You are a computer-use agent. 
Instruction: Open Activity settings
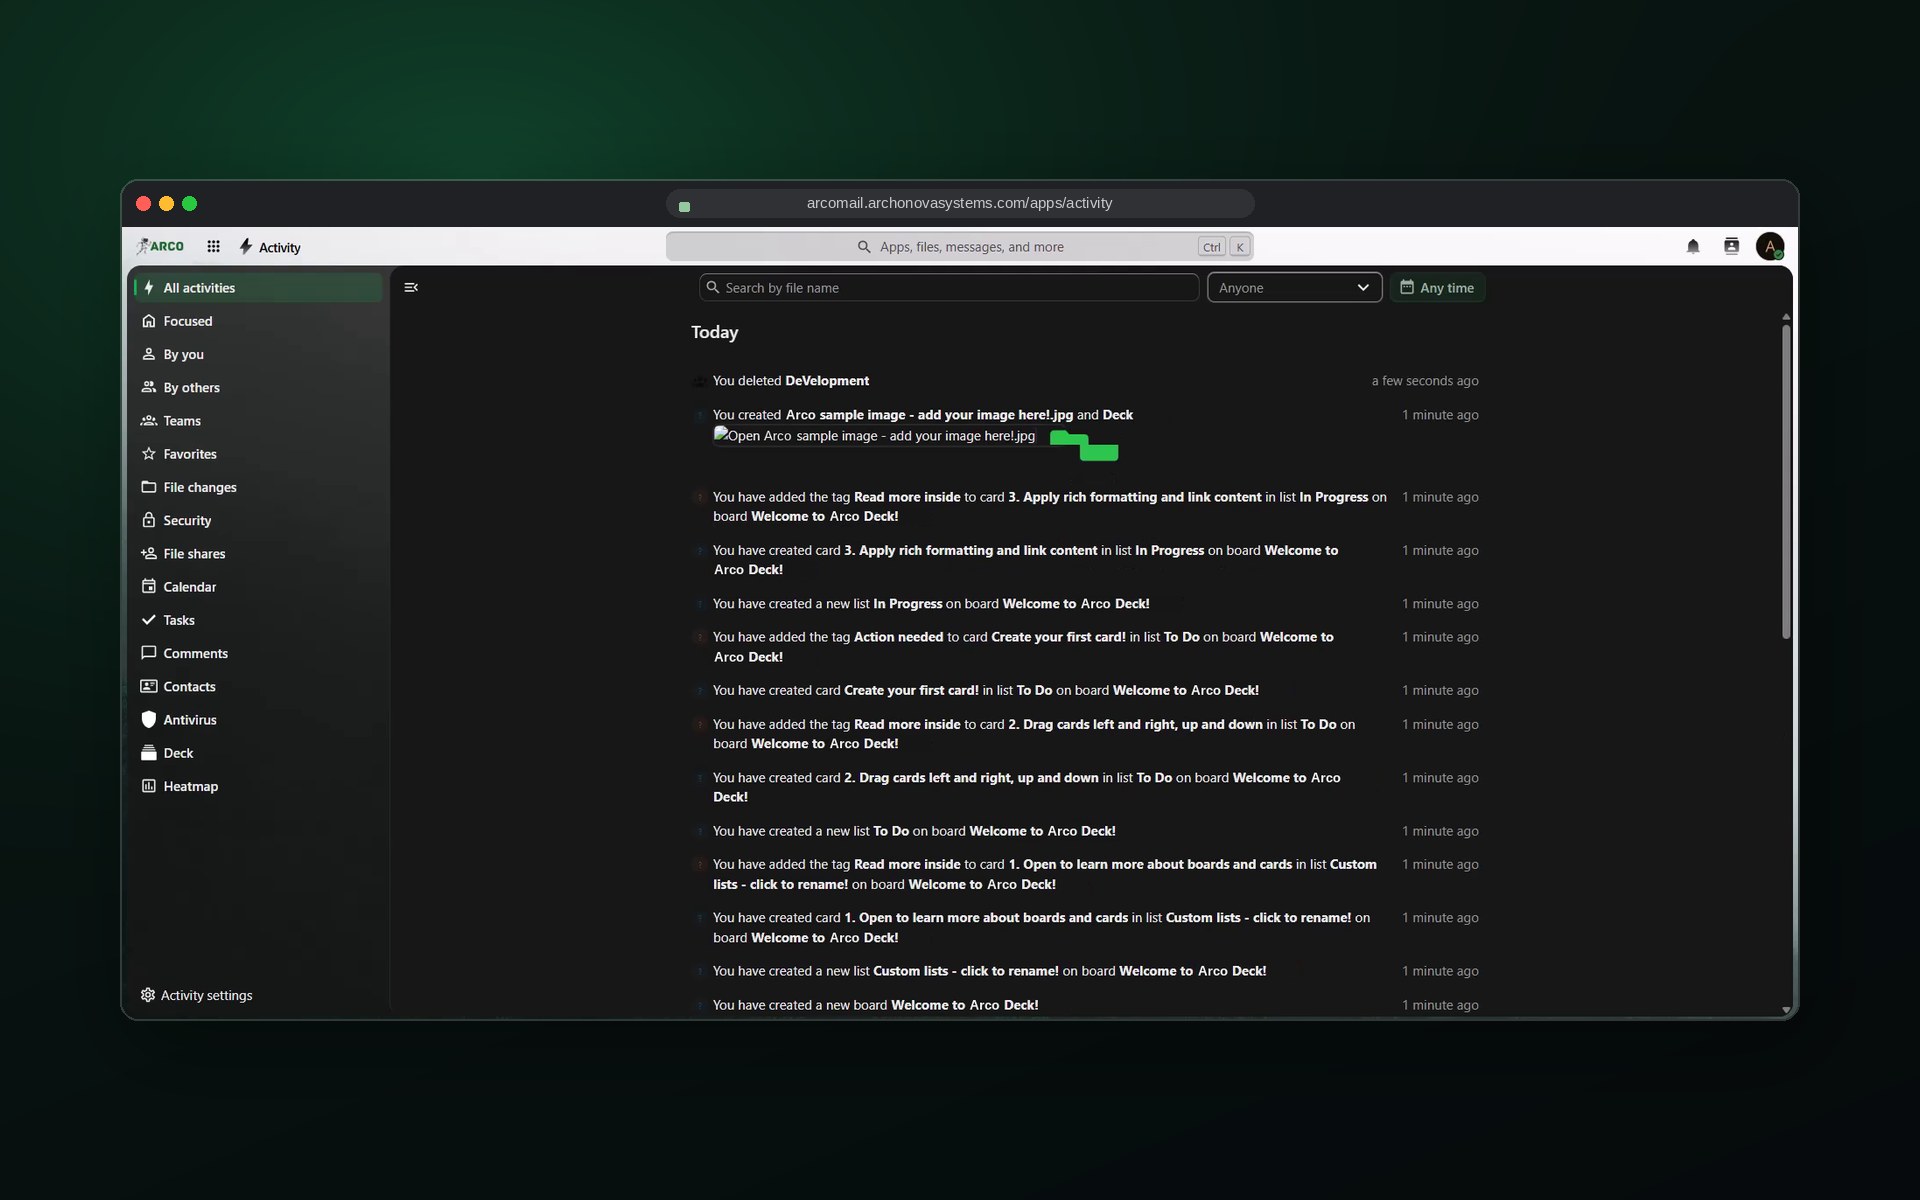click(197, 995)
